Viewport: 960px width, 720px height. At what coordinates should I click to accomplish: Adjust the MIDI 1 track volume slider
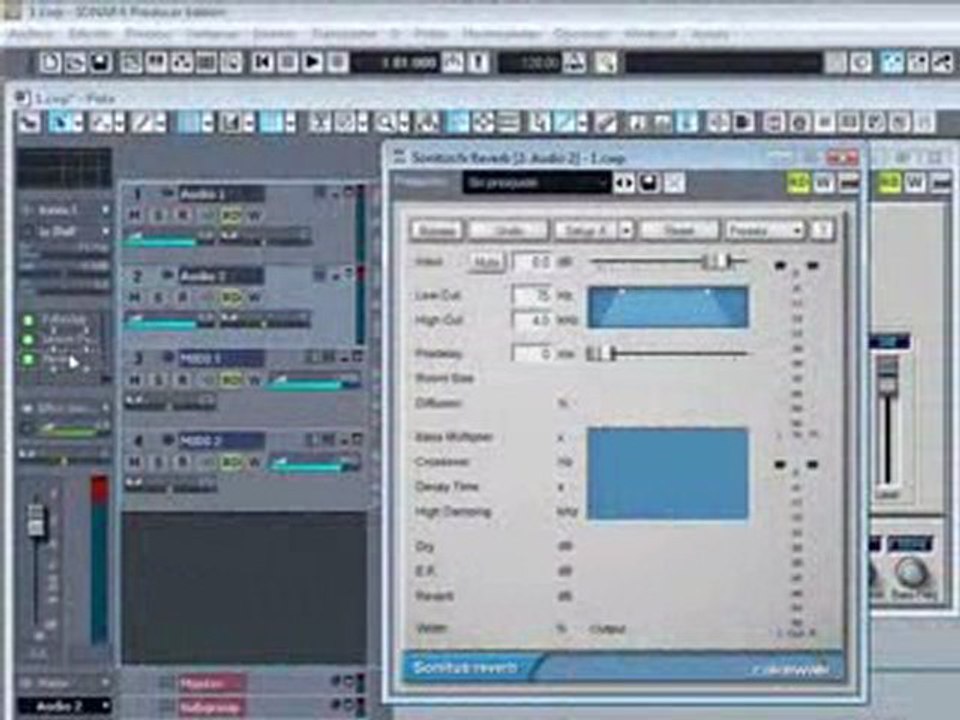315,381
